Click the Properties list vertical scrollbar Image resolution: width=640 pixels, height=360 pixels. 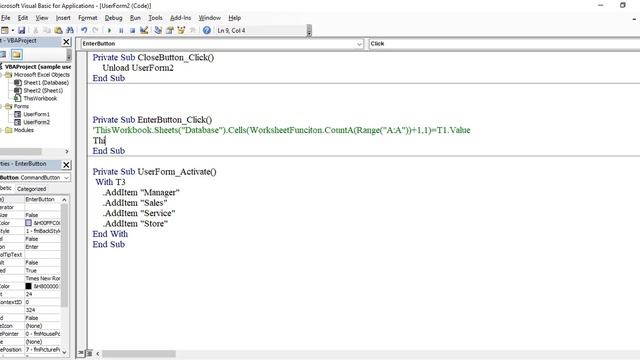tap(64, 255)
